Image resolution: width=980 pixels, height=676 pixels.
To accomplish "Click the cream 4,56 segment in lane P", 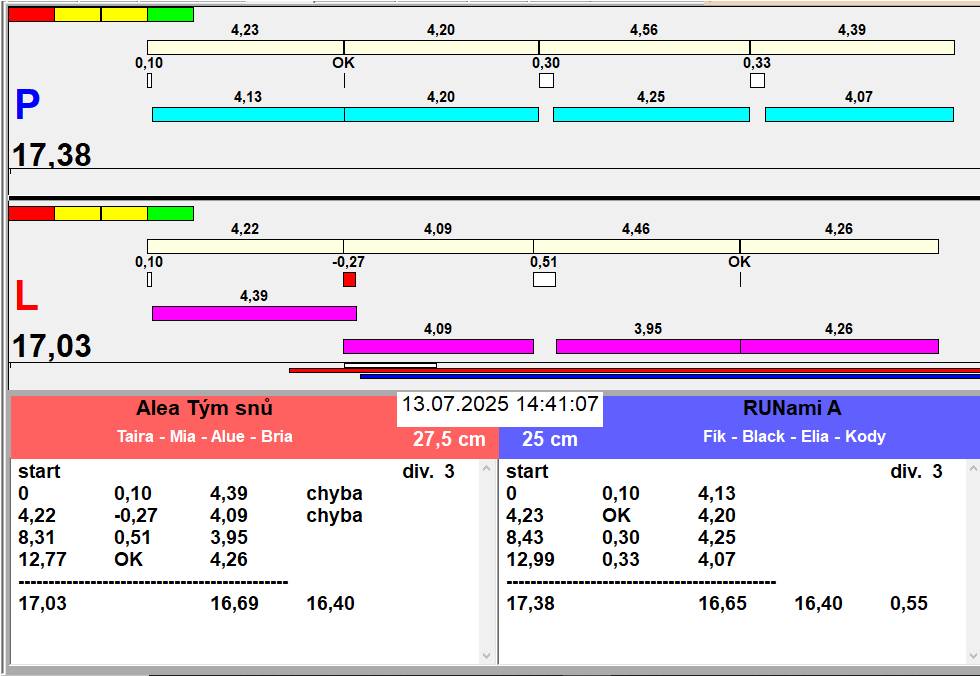I will [x=644, y=47].
